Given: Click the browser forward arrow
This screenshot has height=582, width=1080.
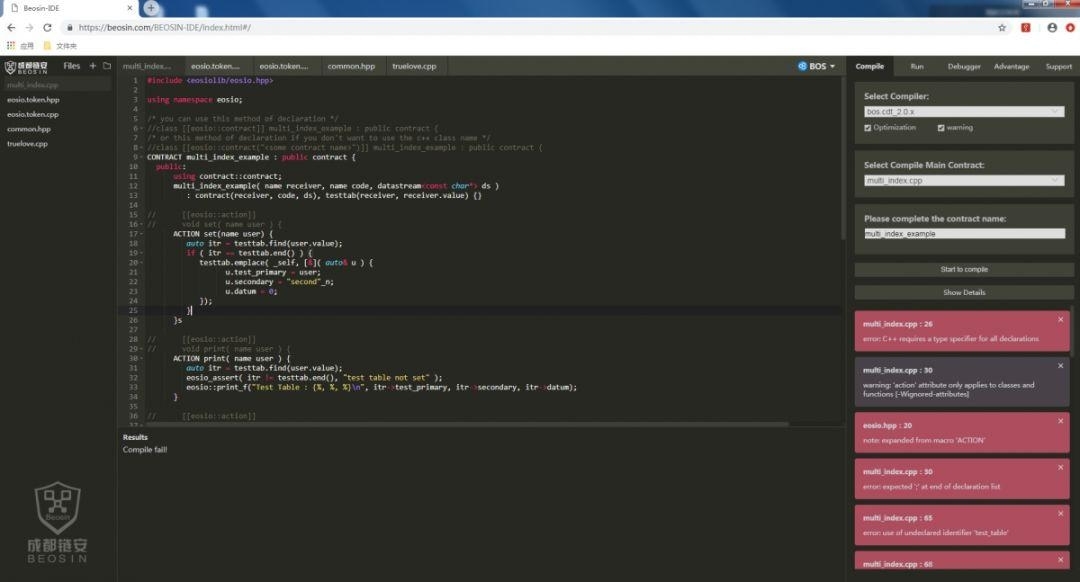Looking at the screenshot, I should pos(29,28).
